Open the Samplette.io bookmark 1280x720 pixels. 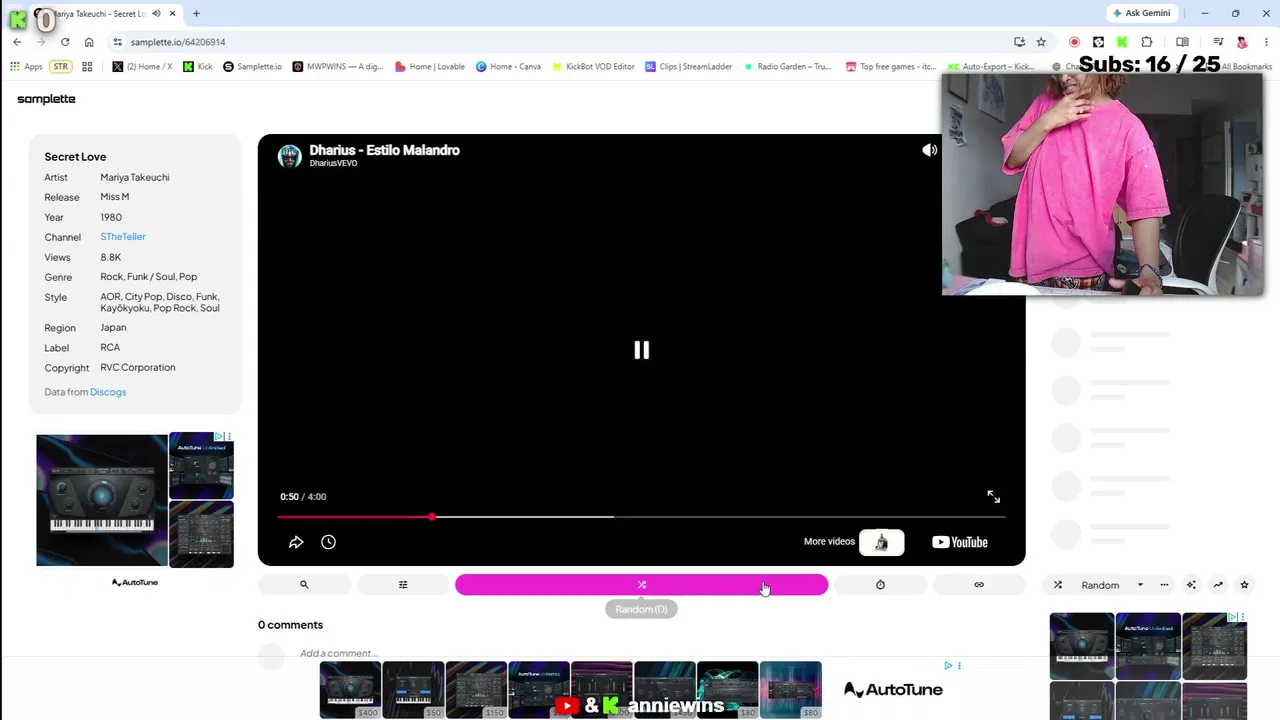[x=254, y=67]
